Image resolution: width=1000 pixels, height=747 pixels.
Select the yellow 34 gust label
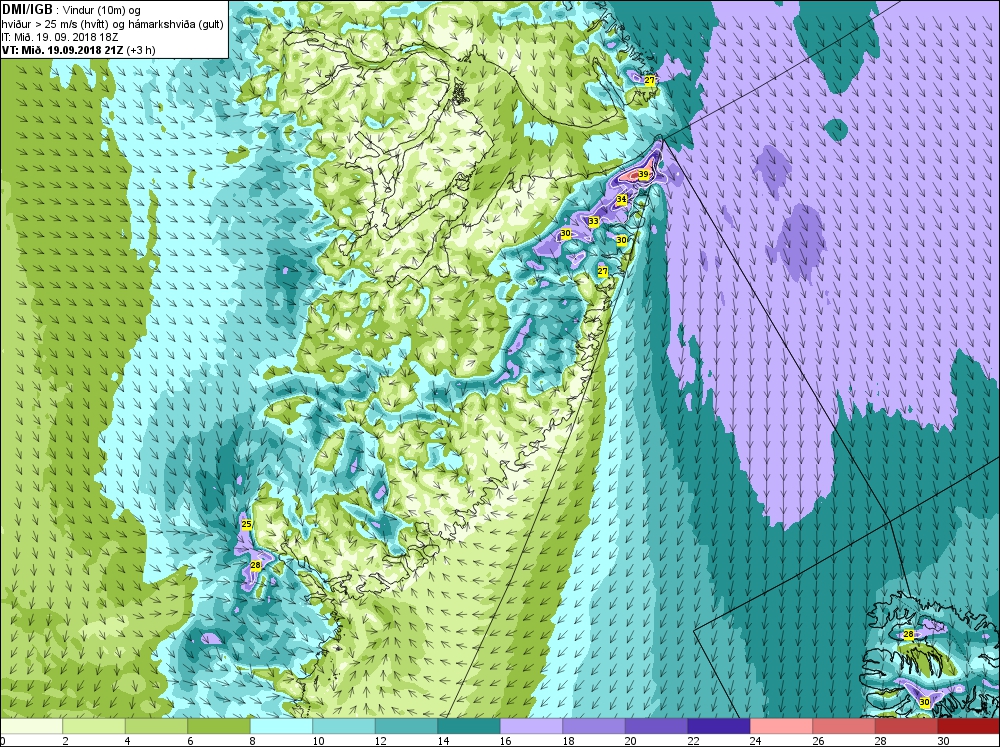622,200
